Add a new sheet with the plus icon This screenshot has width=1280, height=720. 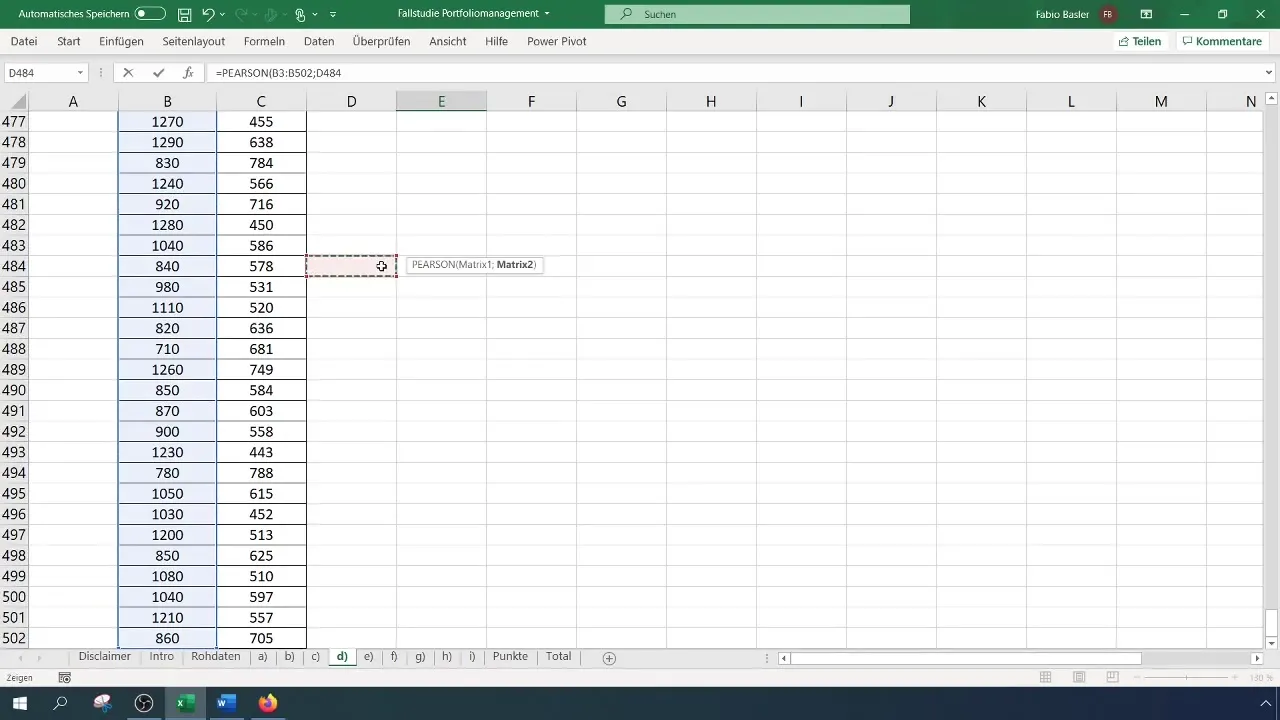pyautogui.click(x=609, y=658)
